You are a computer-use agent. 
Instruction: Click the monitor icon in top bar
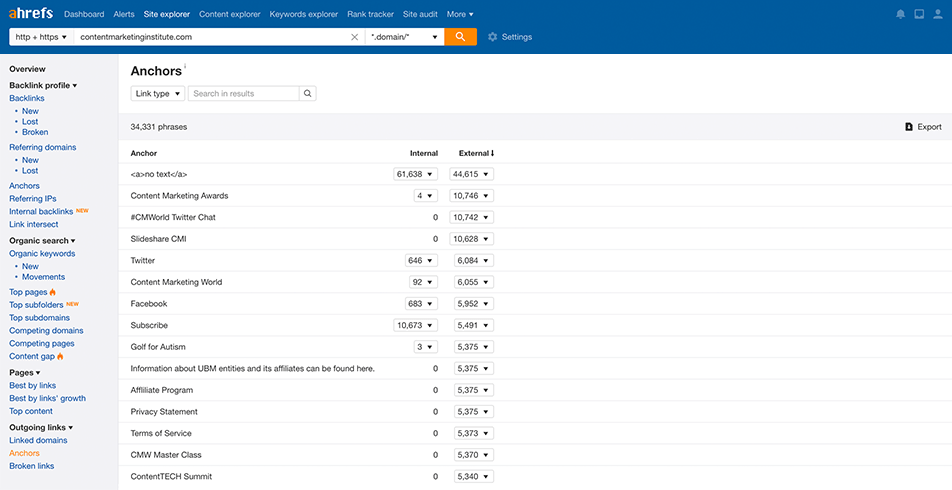[x=919, y=15]
